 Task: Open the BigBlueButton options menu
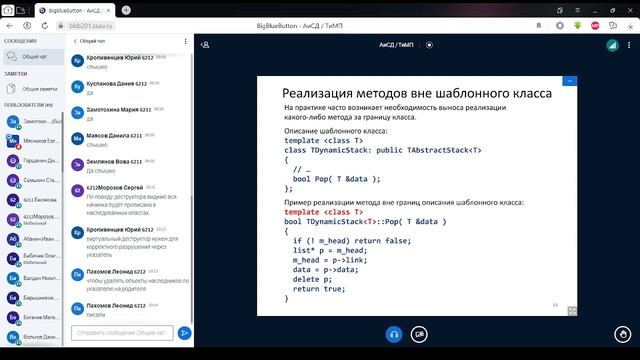coord(629,45)
